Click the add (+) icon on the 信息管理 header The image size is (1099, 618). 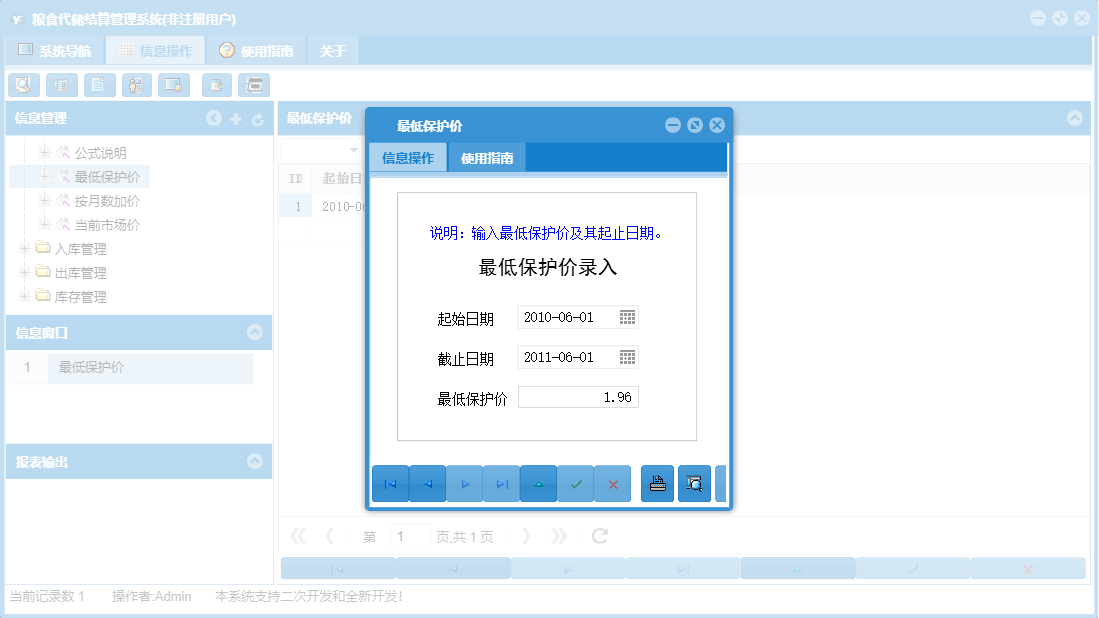point(235,118)
